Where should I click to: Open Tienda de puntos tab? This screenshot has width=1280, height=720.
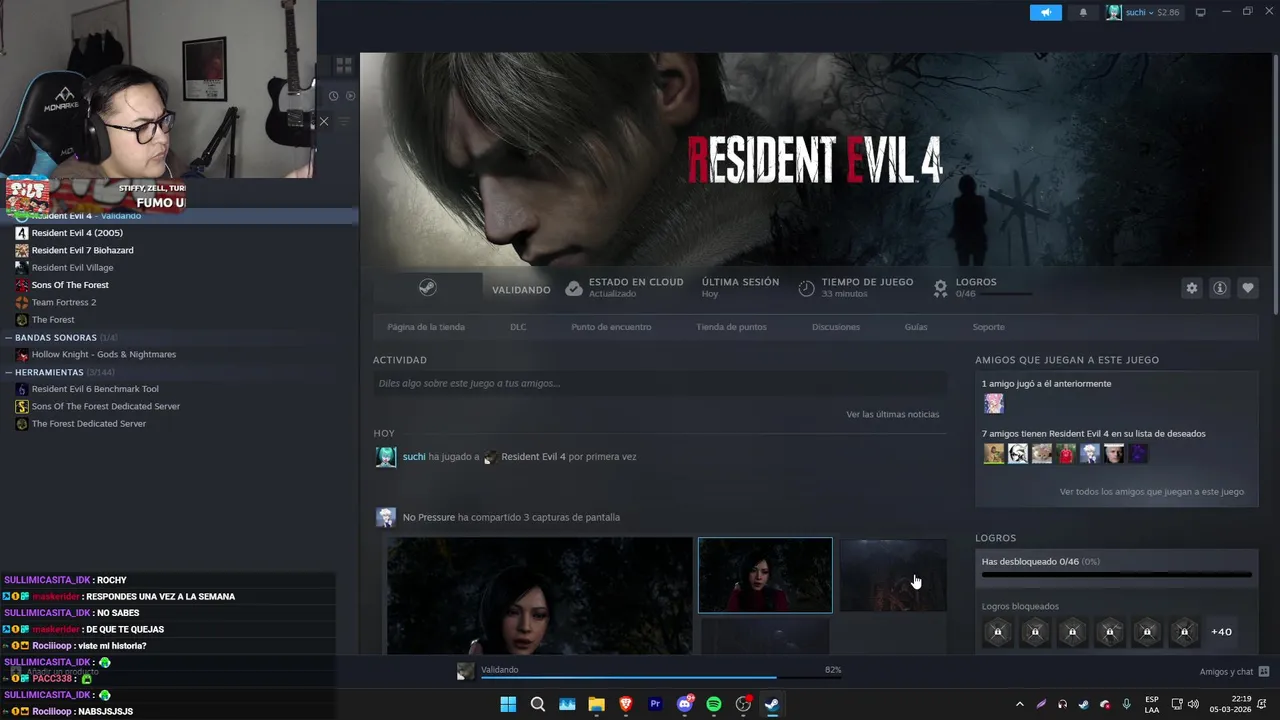(x=731, y=327)
